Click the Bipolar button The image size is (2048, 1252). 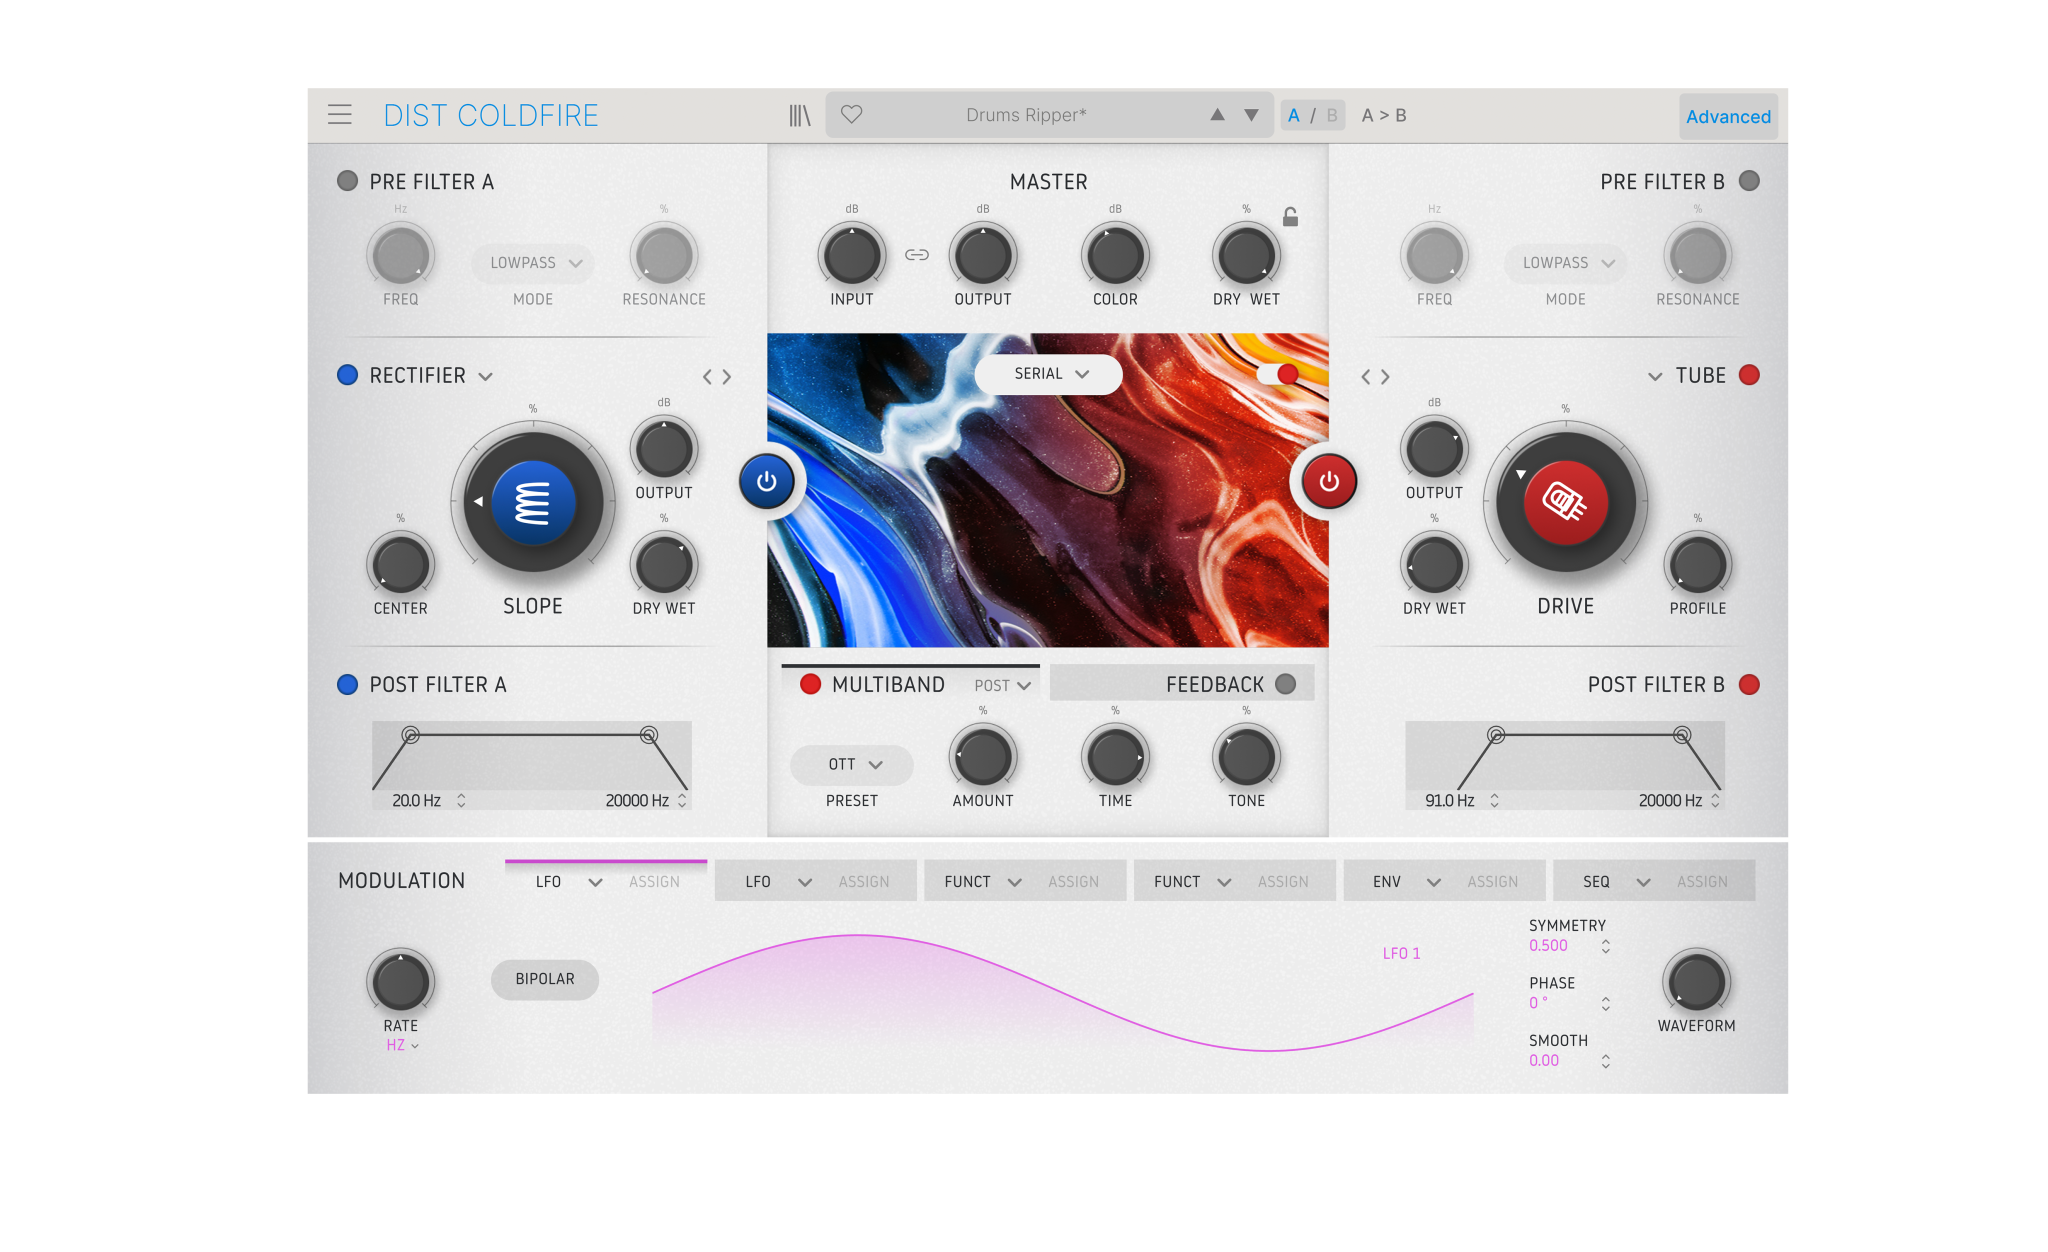545,979
